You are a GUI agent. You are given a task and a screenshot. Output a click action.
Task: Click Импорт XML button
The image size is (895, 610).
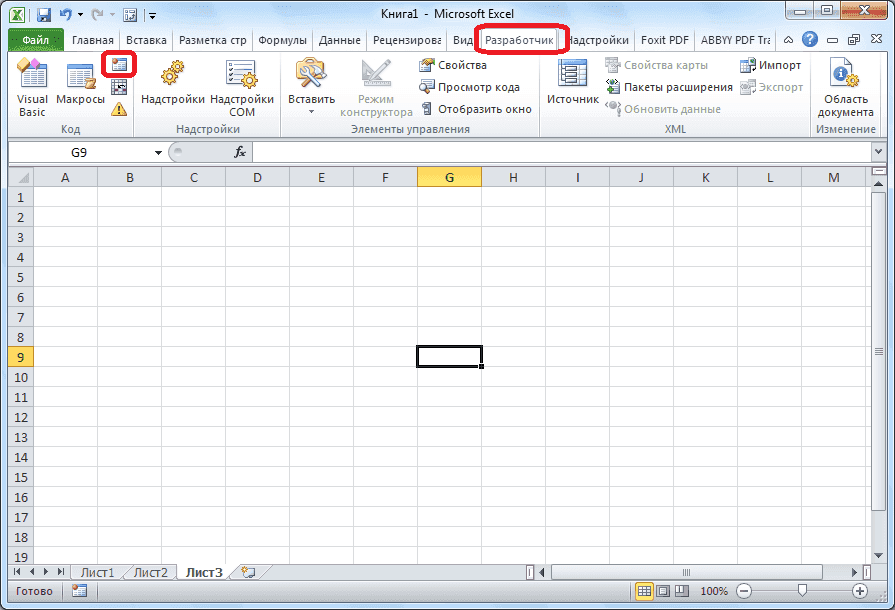[x=771, y=65]
